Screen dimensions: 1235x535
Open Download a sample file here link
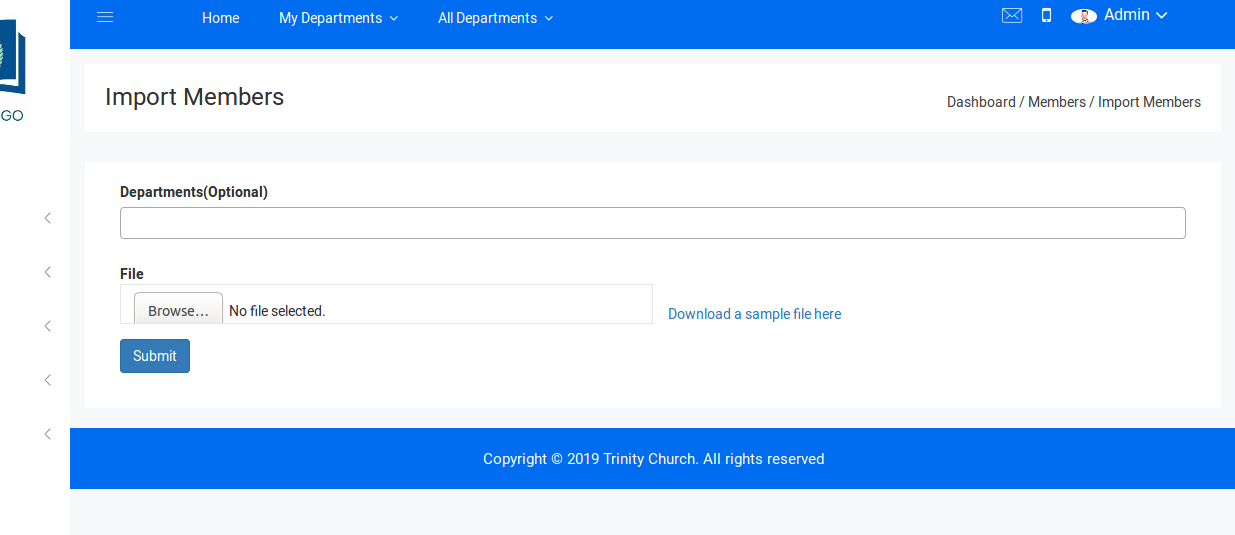point(754,314)
